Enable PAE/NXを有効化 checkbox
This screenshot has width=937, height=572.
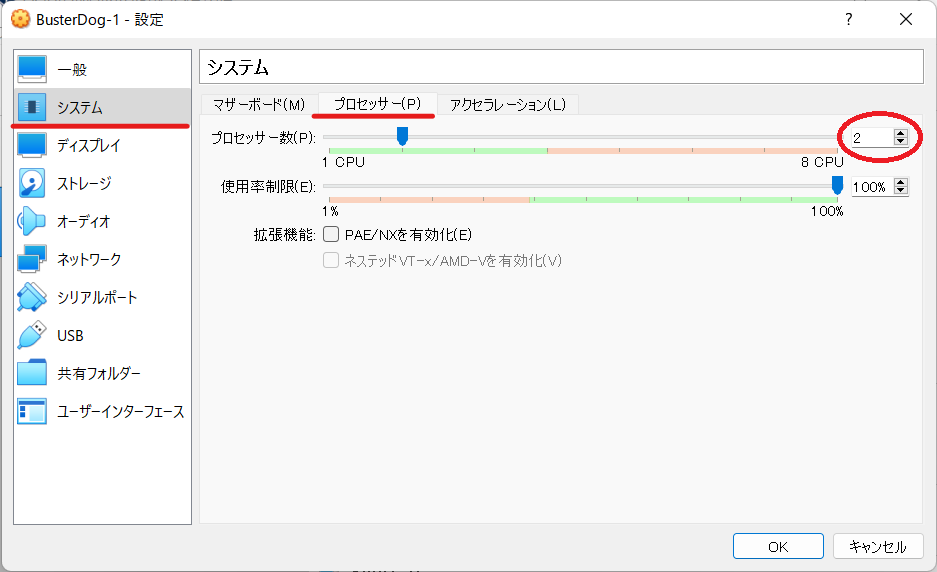click(x=331, y=234)
